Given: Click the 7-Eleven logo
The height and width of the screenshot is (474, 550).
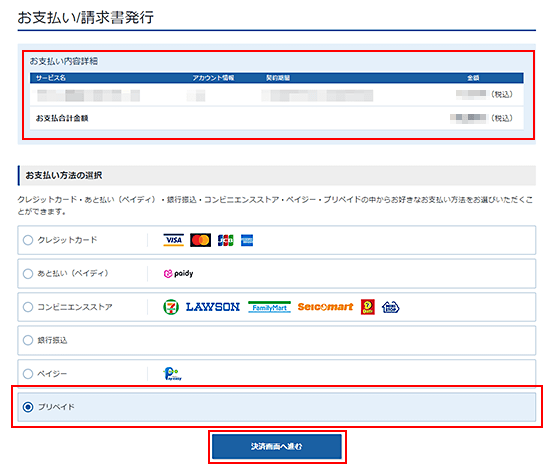Looking at the screenshot, I should tap(171, 307).
